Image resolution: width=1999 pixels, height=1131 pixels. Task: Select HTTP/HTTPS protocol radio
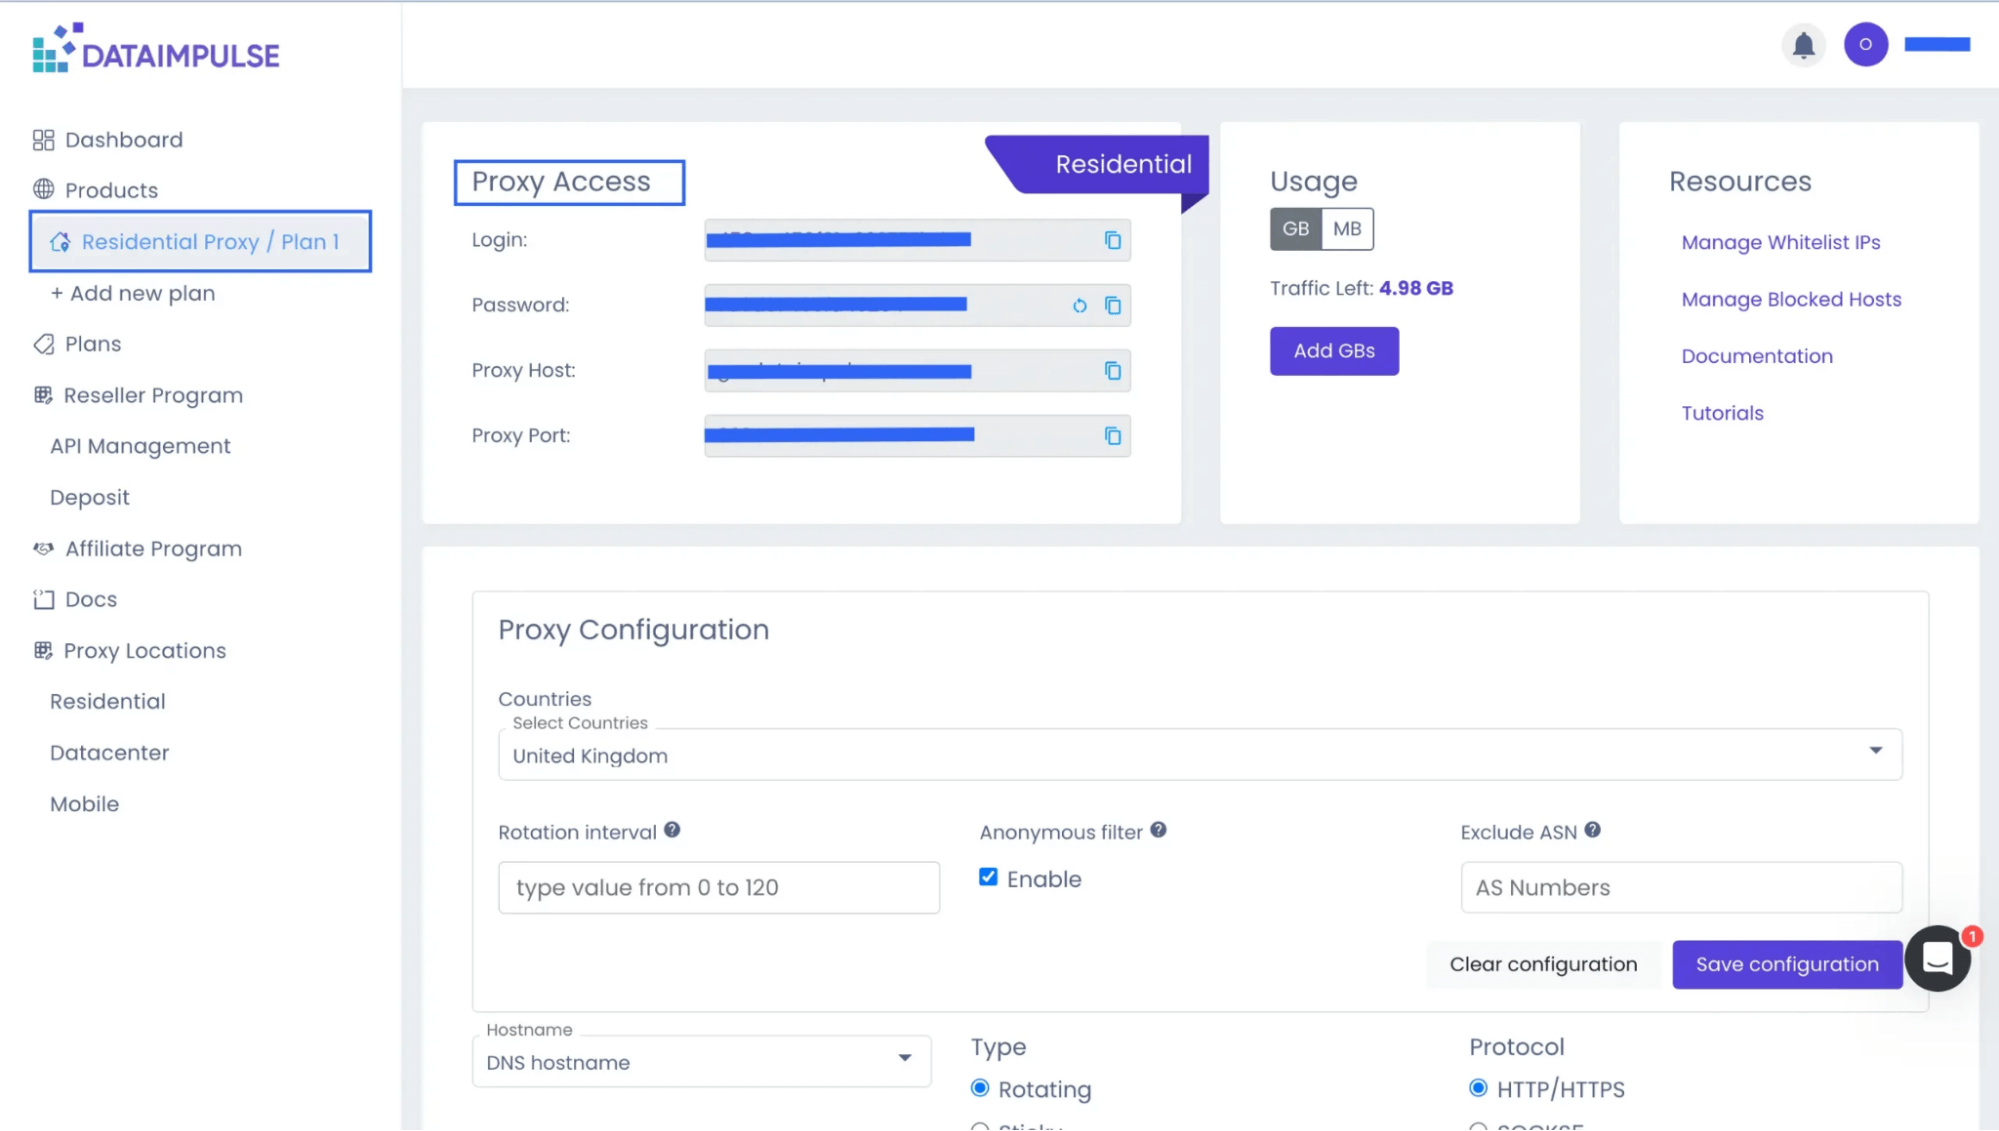pos(1478,1088)
